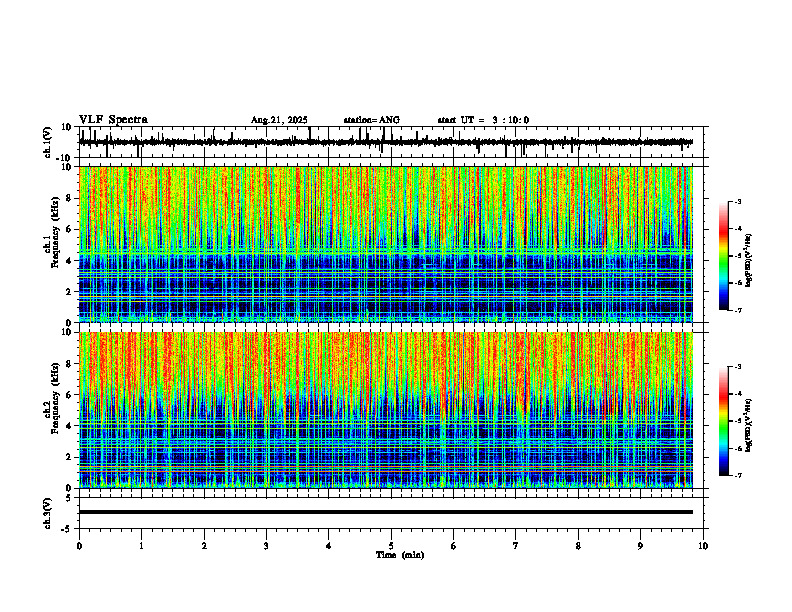This screenshot has width=792, height=612.
Task: Click time axis tick label "4"
Action: [x=329, y=546]
